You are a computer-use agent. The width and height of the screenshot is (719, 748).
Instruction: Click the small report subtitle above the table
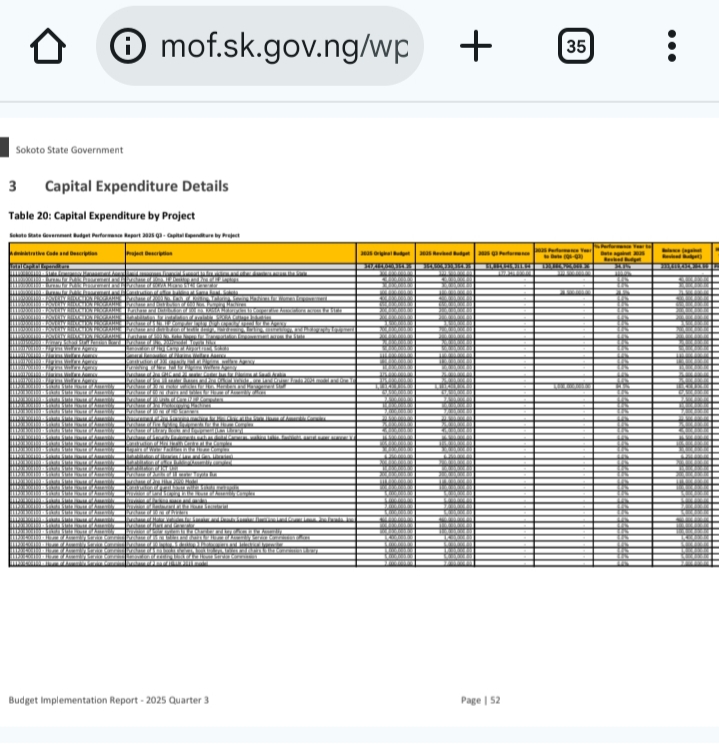(x=124, y=235)
